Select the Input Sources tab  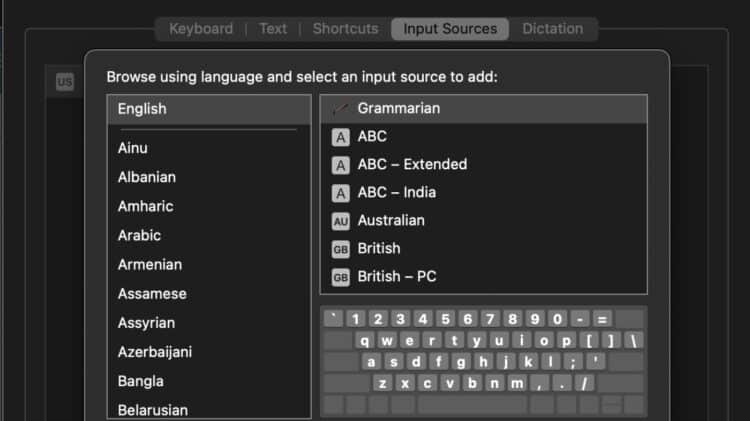pyautogui.click(x=450, y=29)
